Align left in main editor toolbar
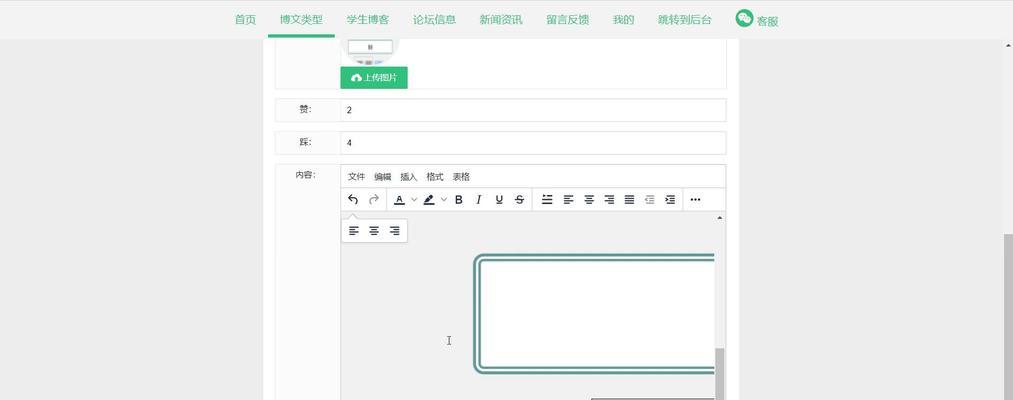1013x400 pixels. [x=568, y=200]
